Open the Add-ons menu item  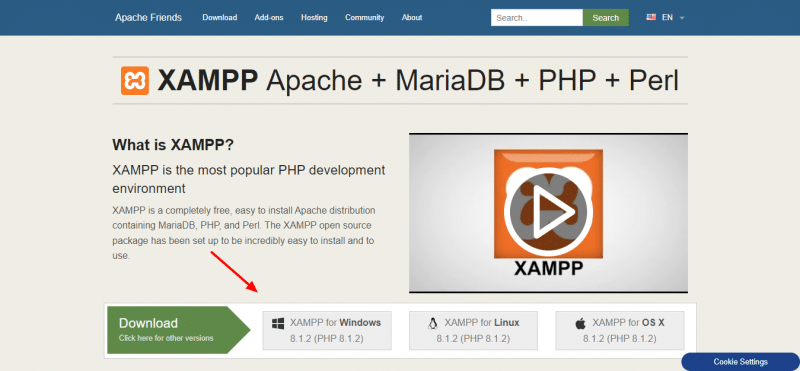tap(269, 17)
